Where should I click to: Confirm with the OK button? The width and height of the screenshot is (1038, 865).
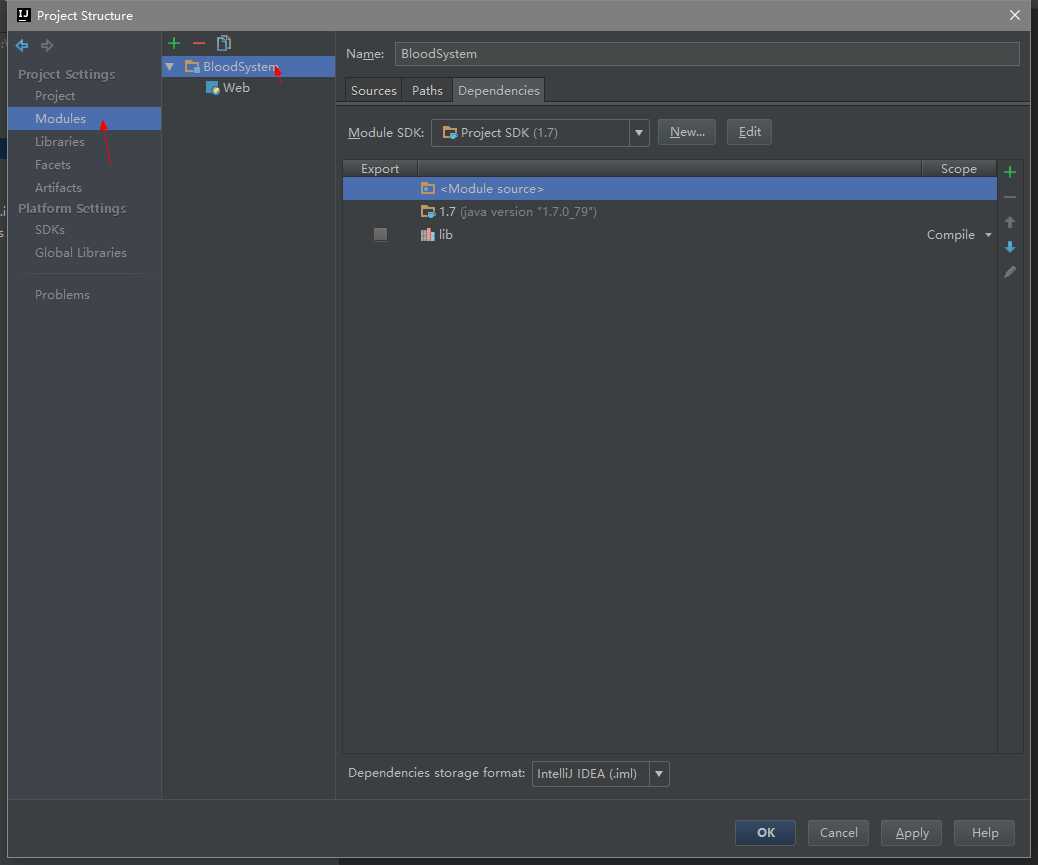(765, 833)
